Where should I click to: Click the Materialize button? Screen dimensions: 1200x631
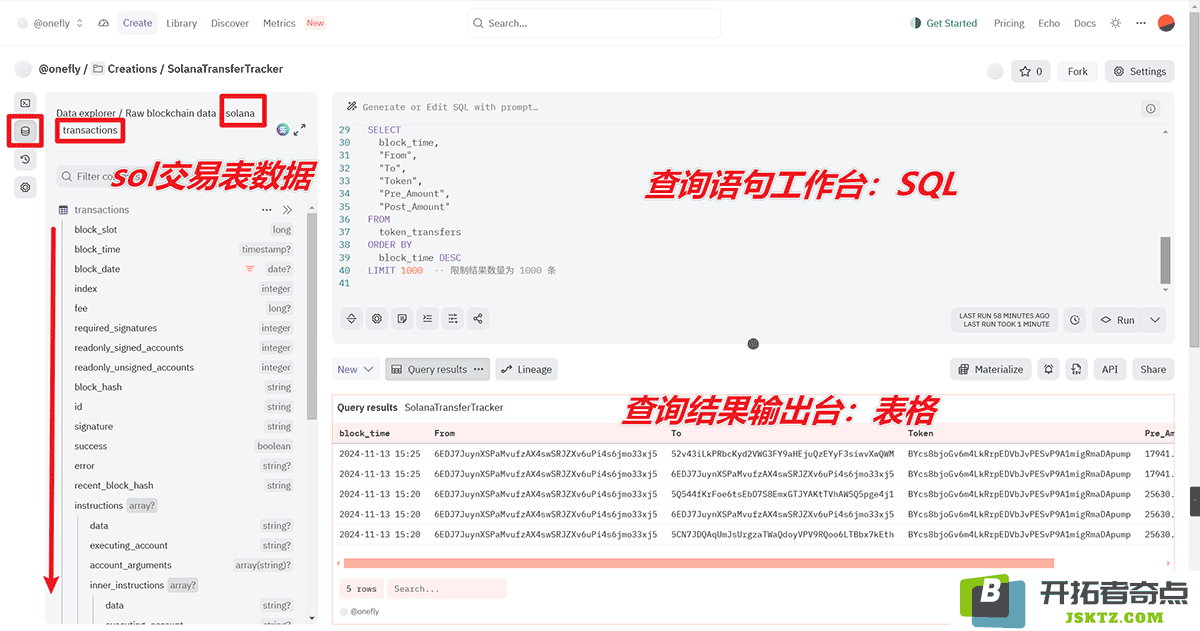point(990,369)
